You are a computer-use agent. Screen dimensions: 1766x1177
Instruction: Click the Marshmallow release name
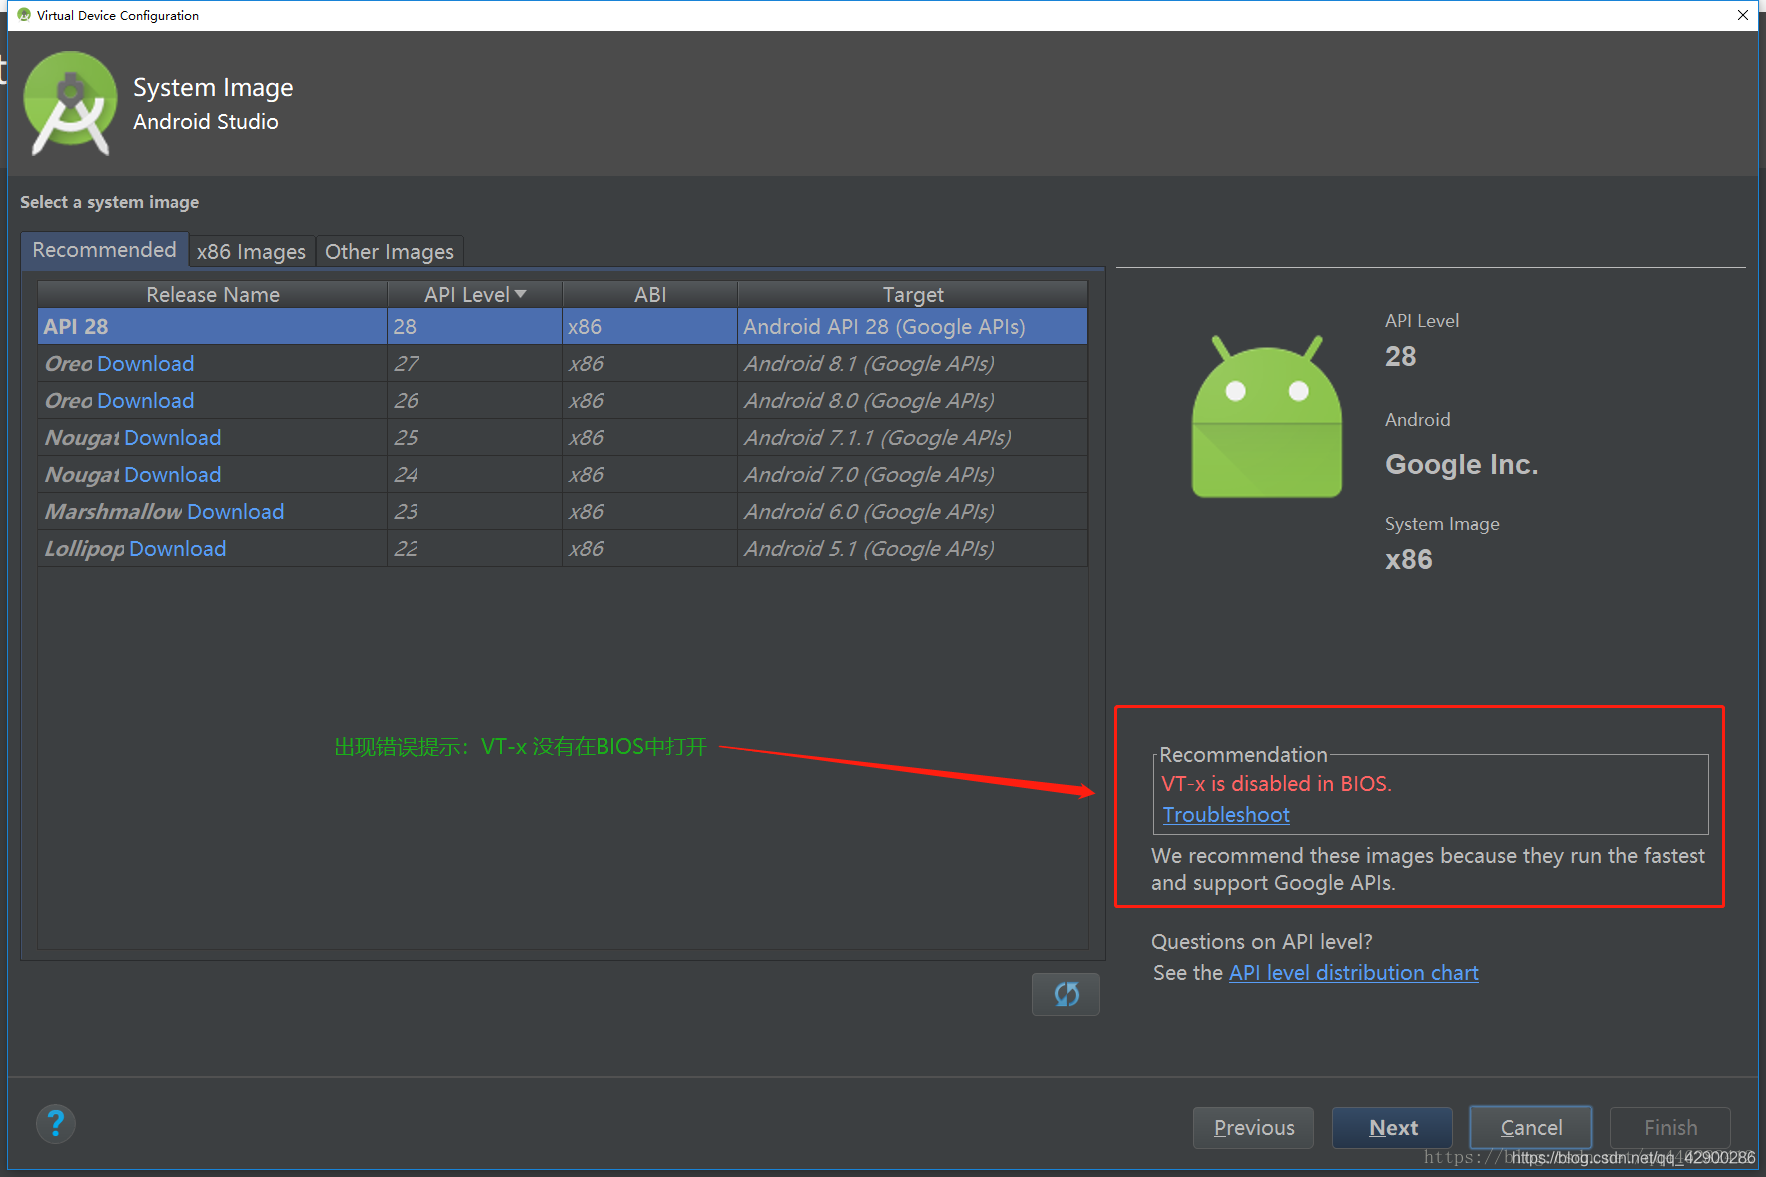[x=113, y=512]
